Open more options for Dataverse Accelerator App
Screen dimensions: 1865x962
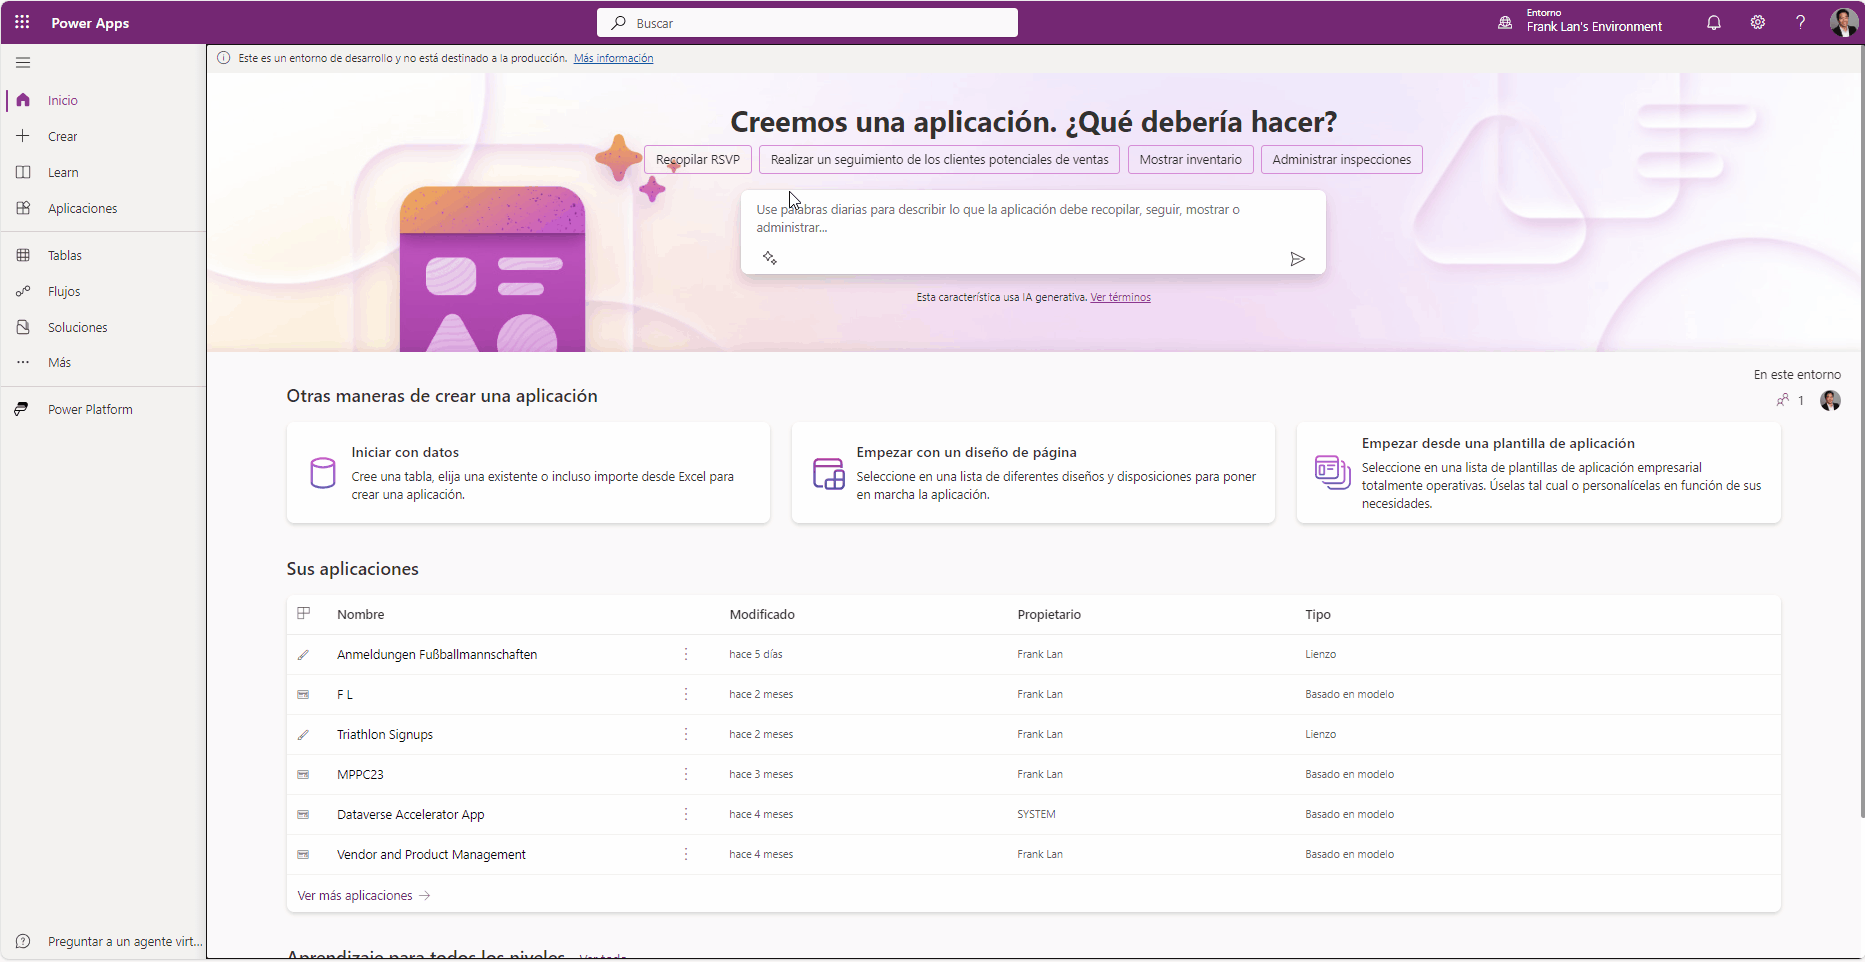(686, 814)
